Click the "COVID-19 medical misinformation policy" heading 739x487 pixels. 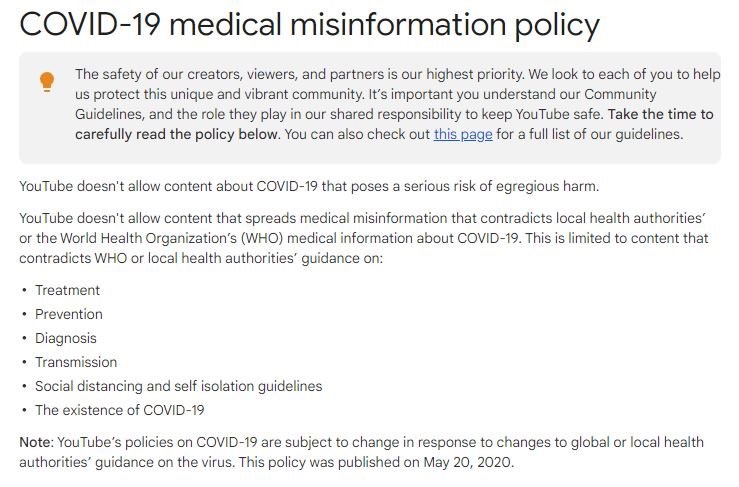[309, 24]
